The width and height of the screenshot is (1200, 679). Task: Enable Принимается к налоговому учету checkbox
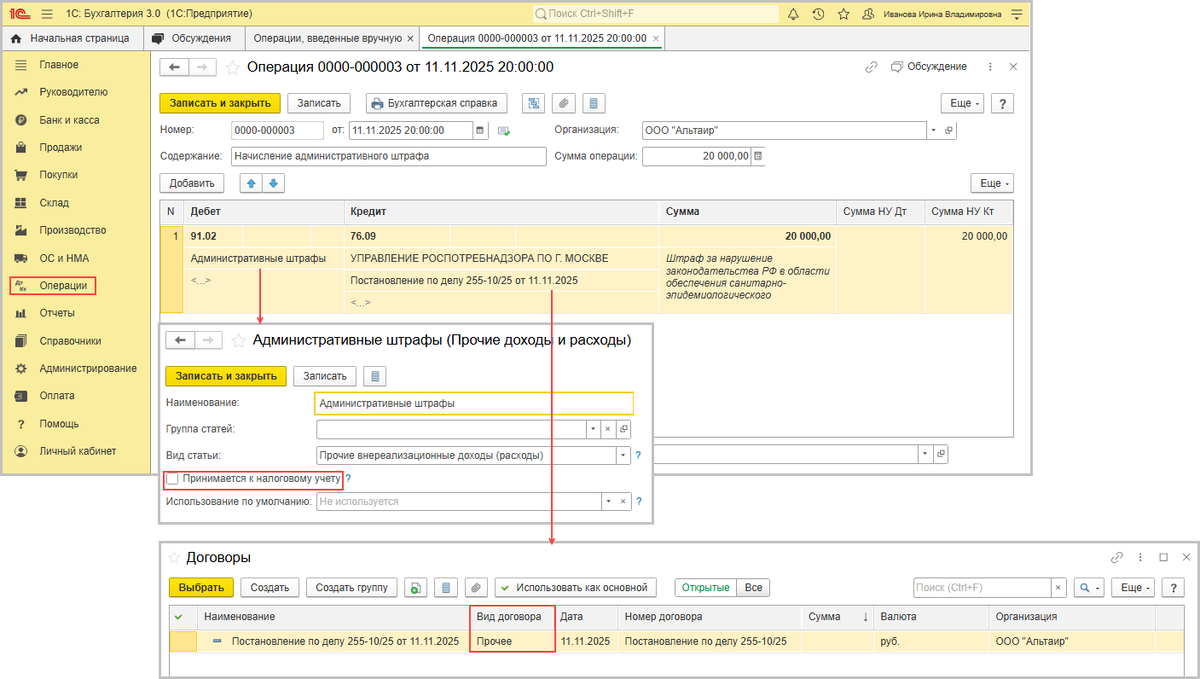point(174,479)
